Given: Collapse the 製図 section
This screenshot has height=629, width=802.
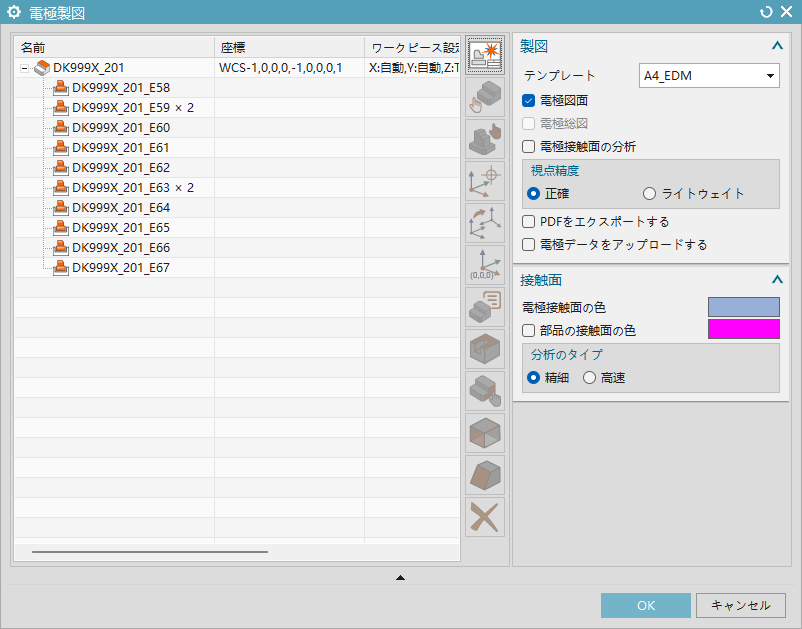Looking at the screenshot, I should [776, 46].
